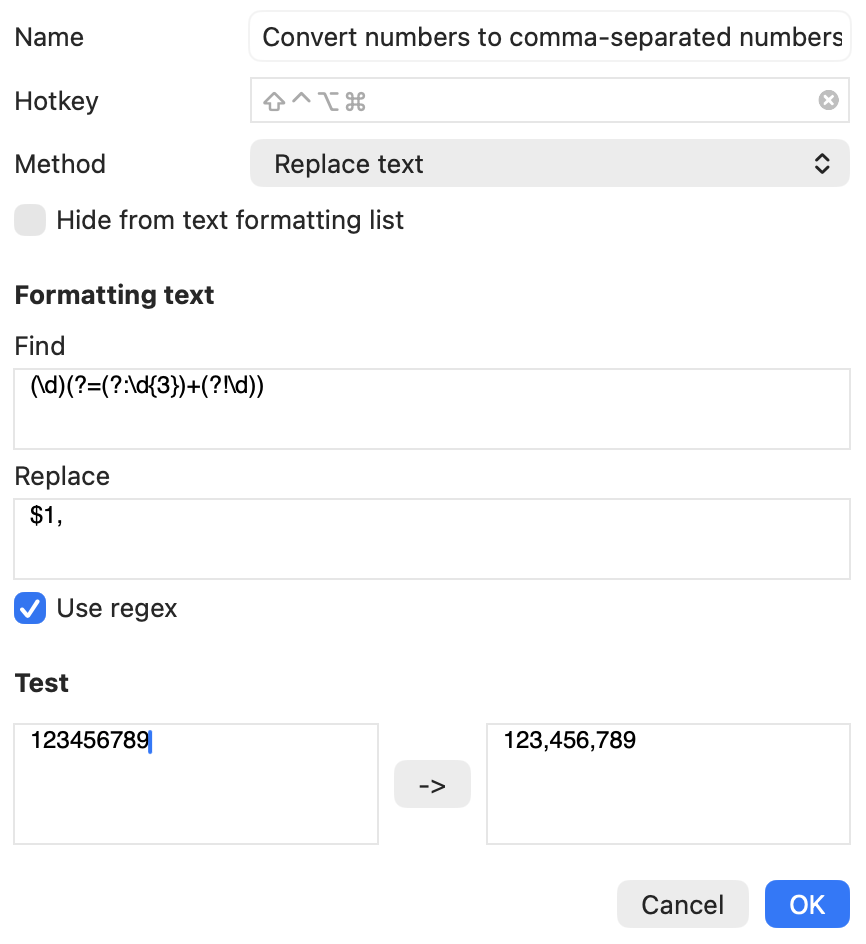Clear the hotkey with the x icon

(x=828, y=100)
